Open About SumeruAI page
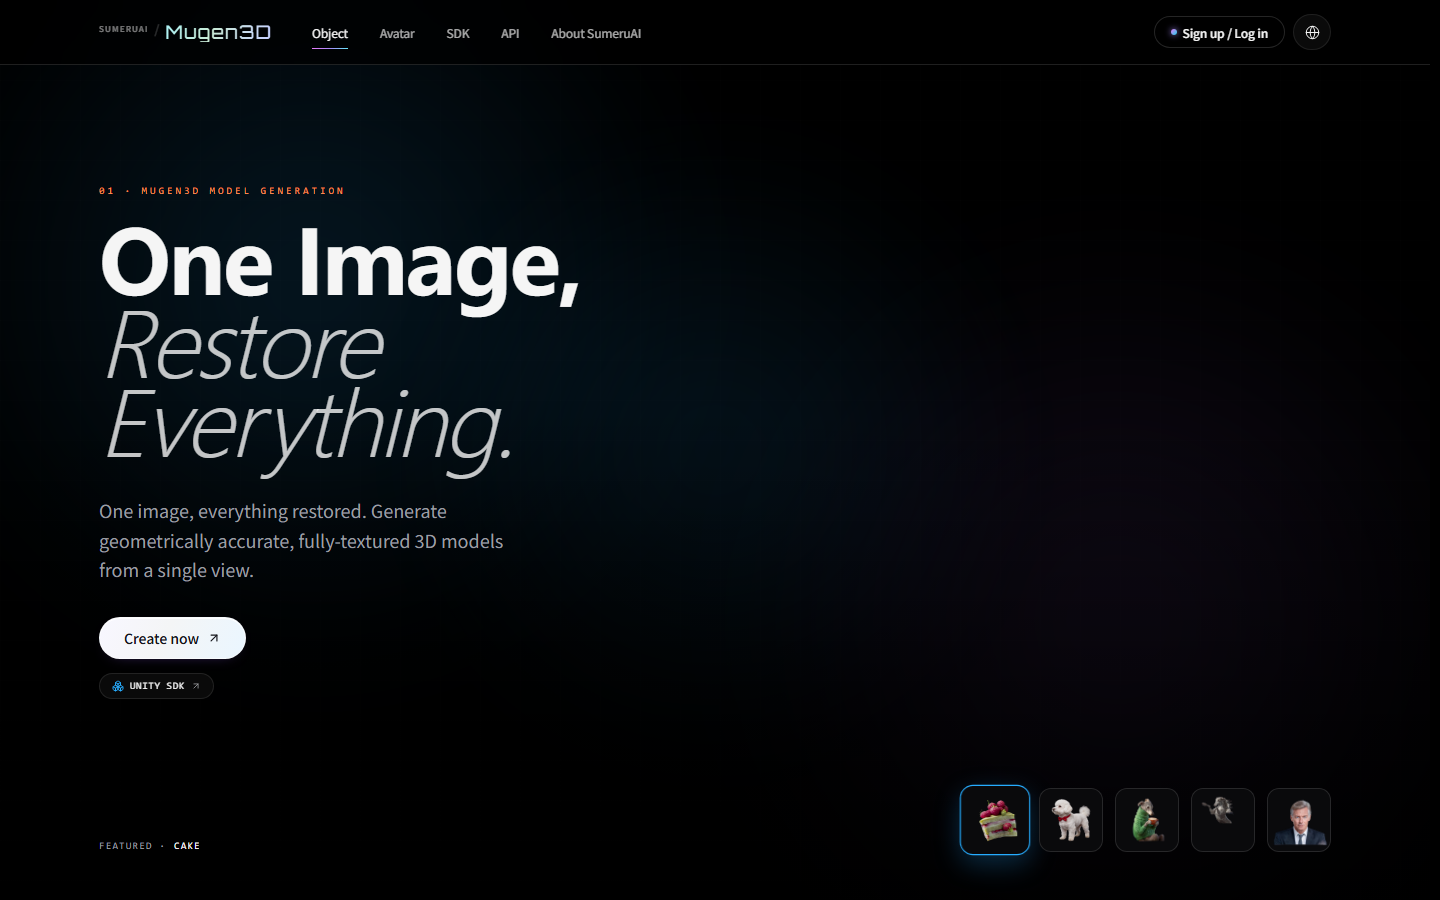This screenshot has height=900, width=1440. pos(596,33)
